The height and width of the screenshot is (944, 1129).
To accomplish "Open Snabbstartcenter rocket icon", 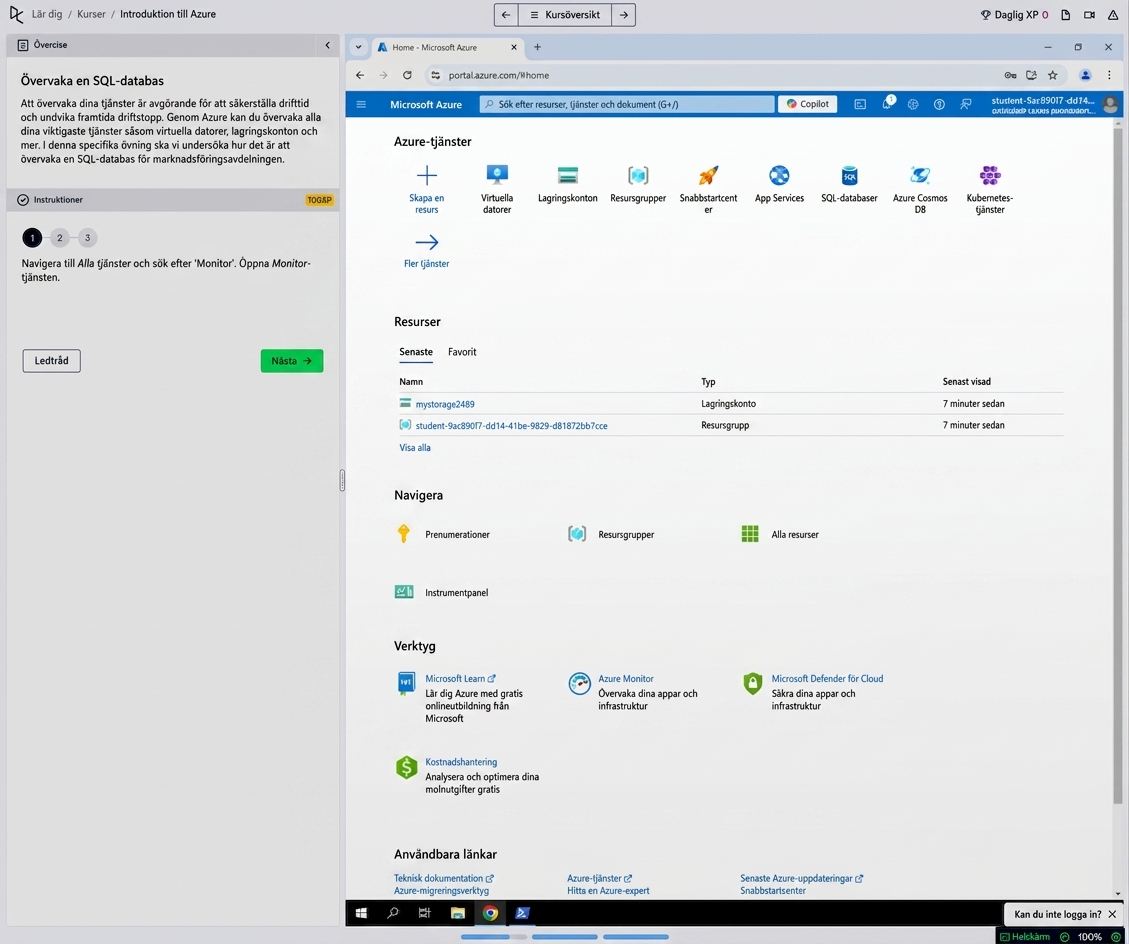I will click(708, 175).
